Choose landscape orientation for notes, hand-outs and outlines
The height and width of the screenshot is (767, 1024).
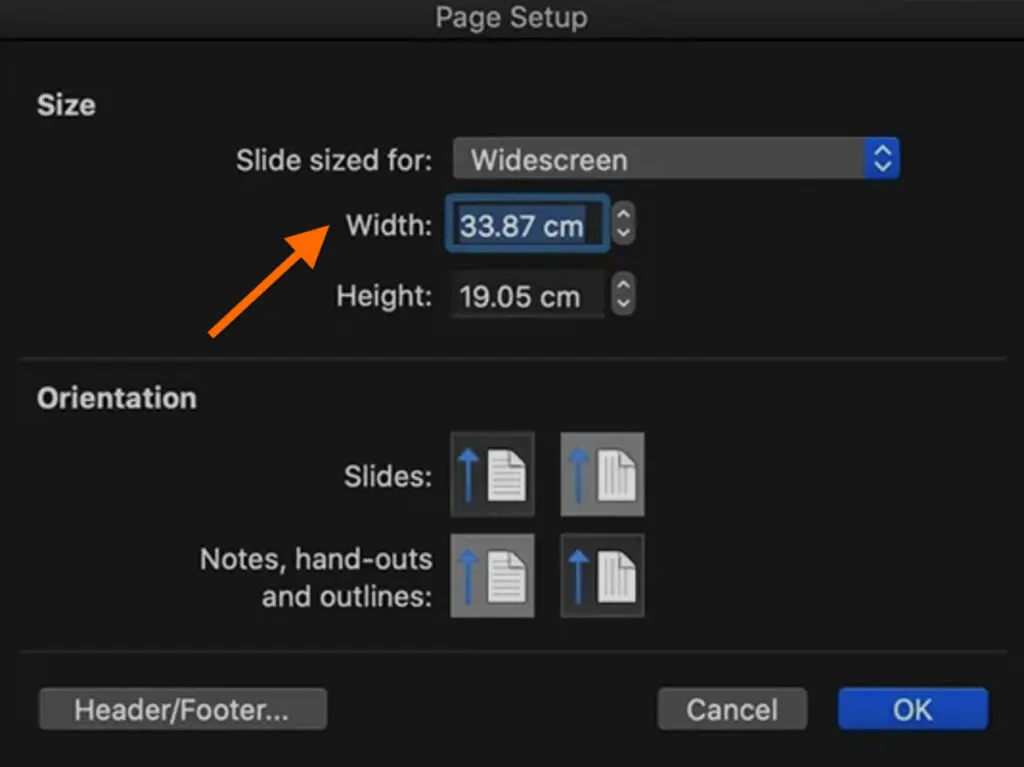coord(602,576)
